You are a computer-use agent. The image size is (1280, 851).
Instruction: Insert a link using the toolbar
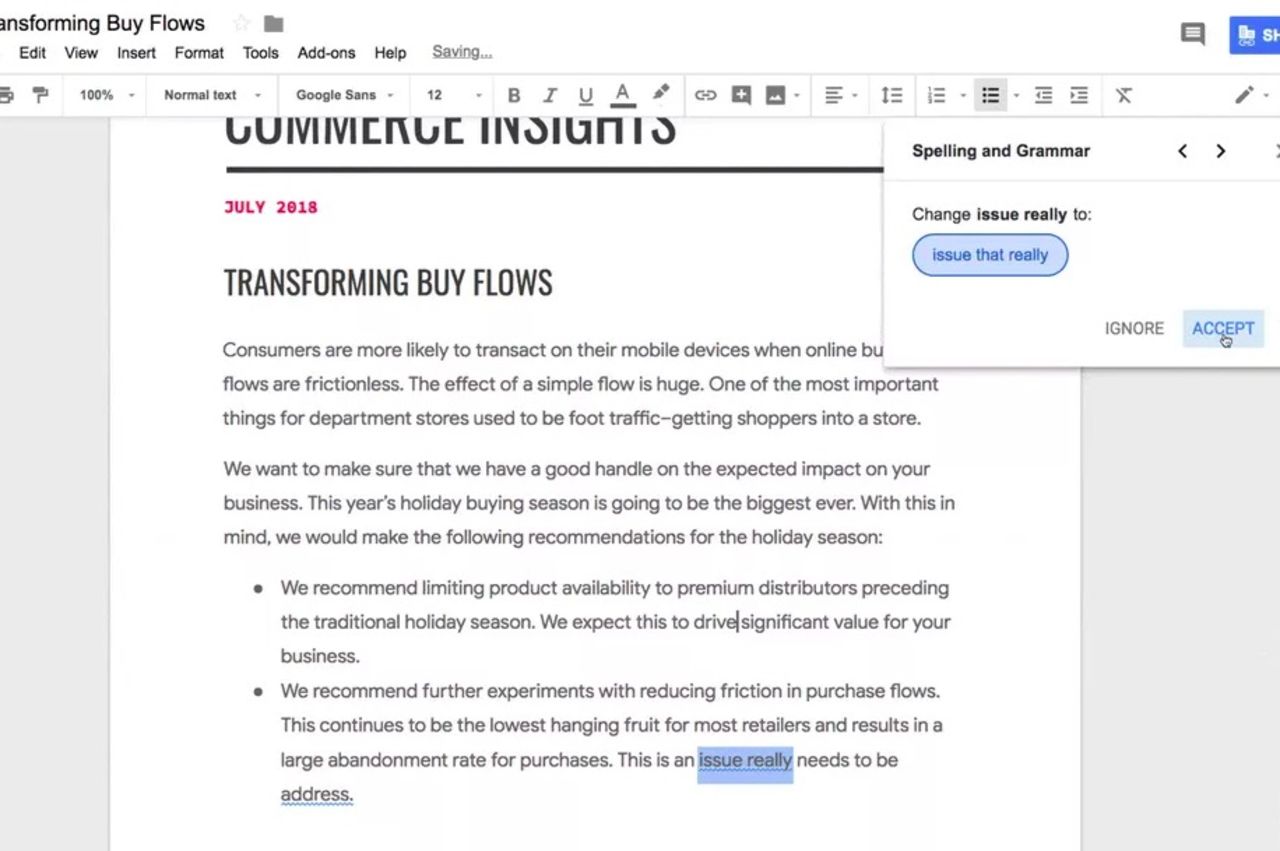coord(705,95)
